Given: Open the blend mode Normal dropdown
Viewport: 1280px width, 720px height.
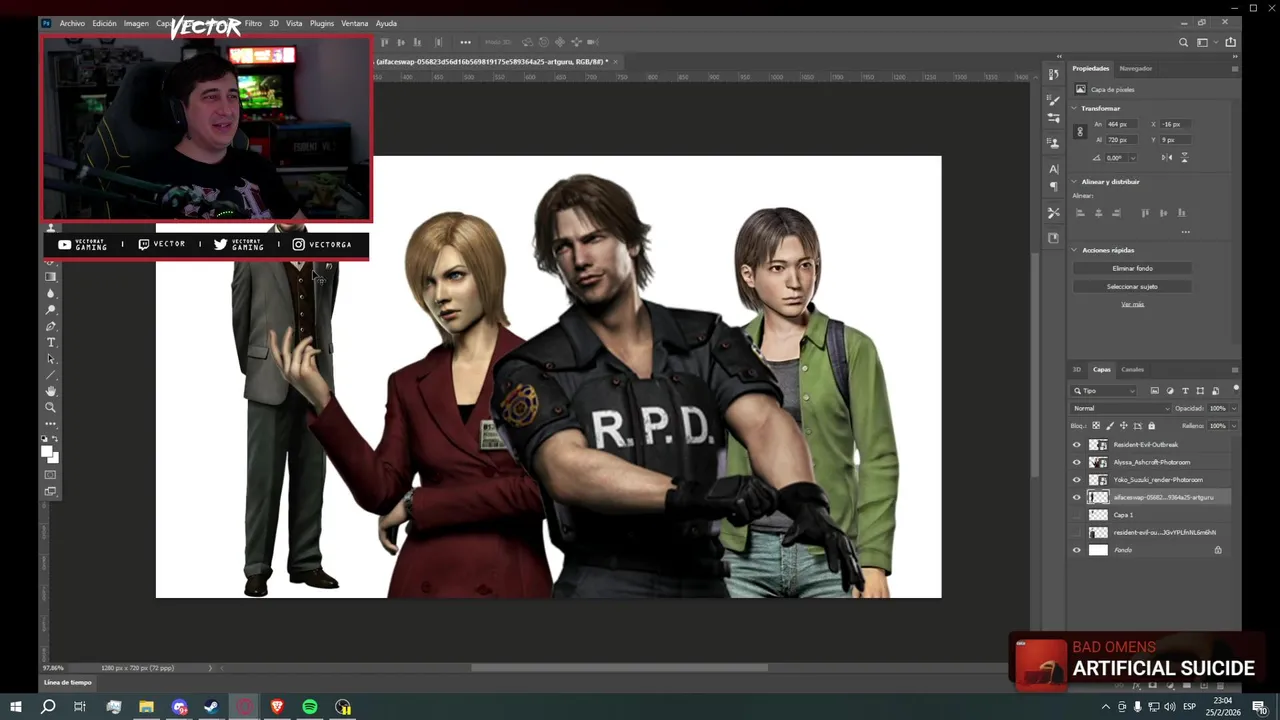Looking at the screenshot, I should click(1121, 408).
